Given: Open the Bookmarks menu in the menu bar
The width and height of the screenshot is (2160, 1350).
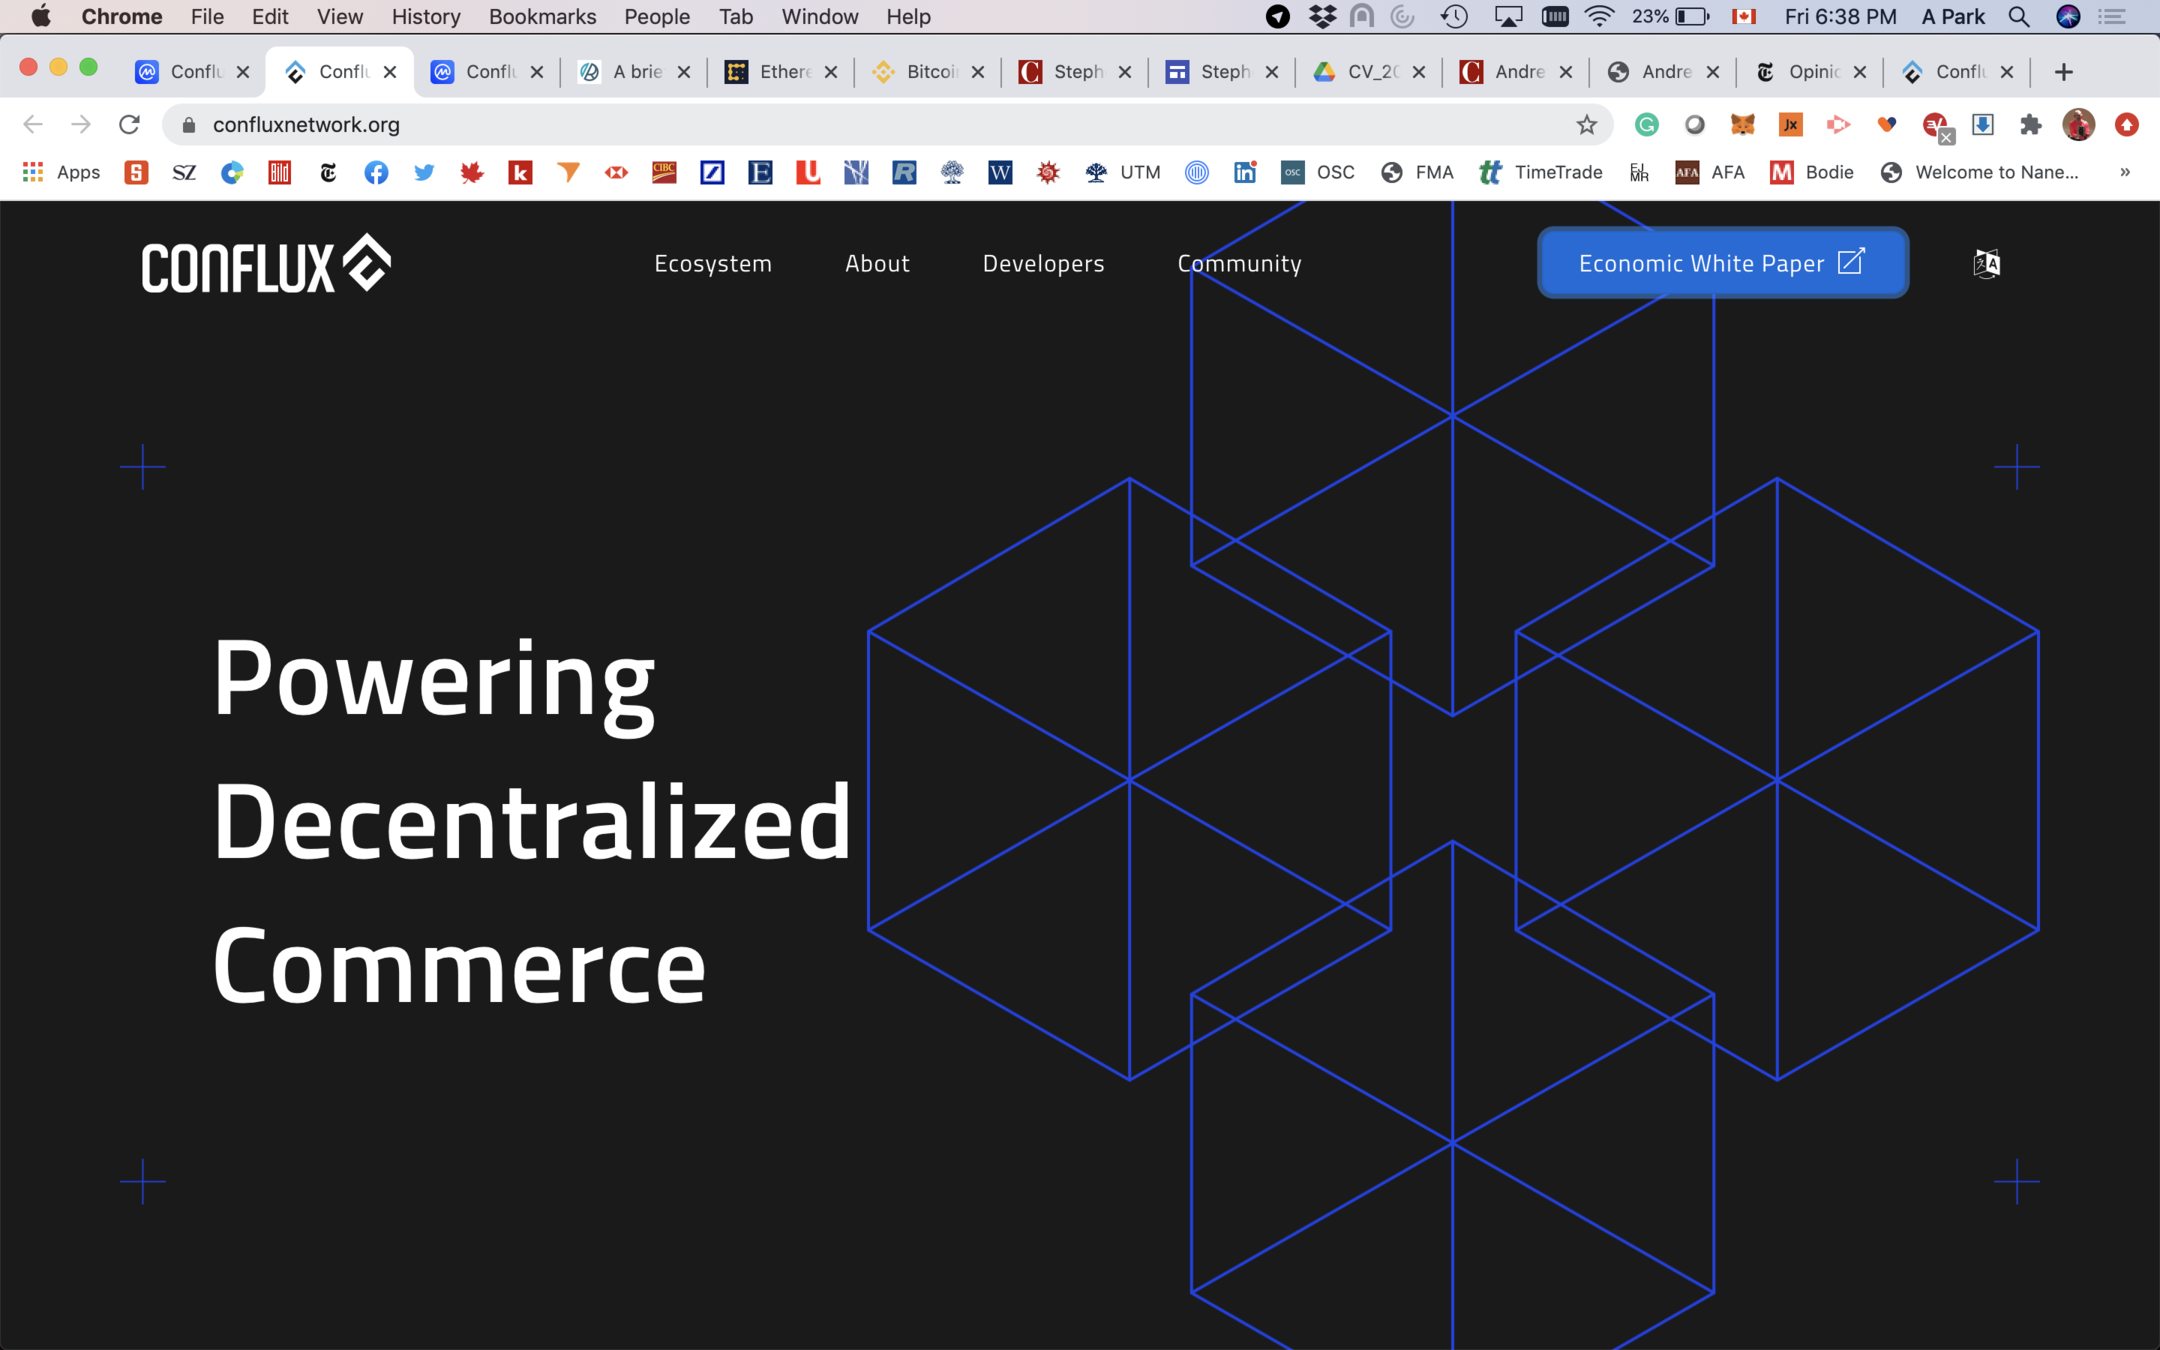Looking at the screenshot, I should tap(541, 16).
